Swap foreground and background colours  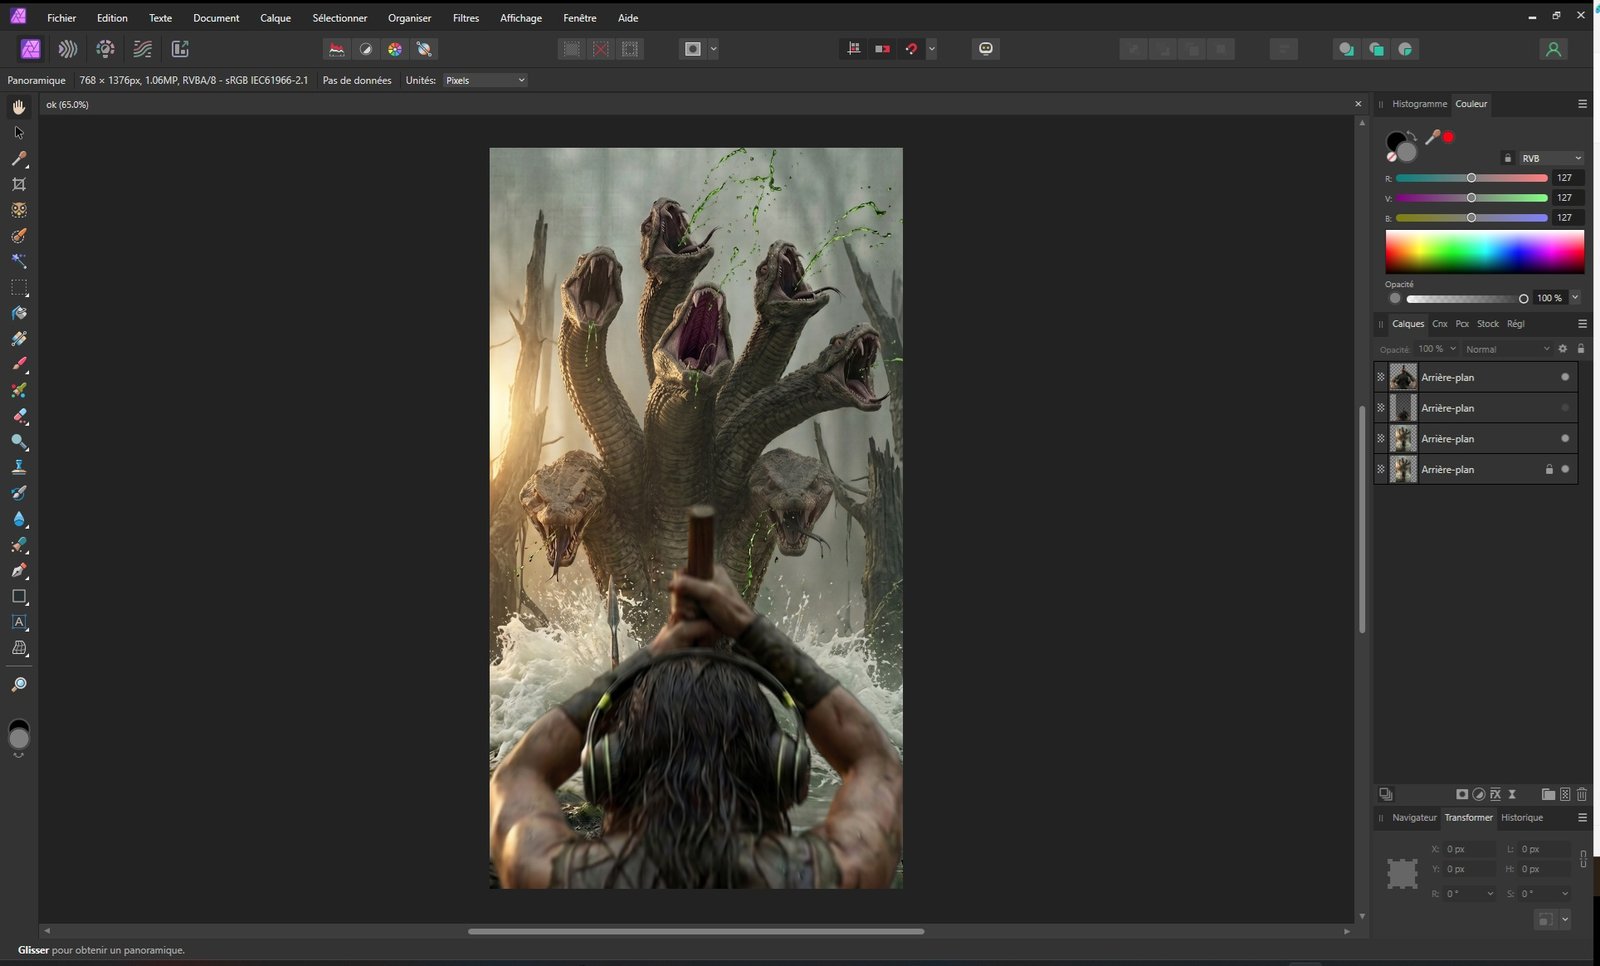pos(1413,136)
